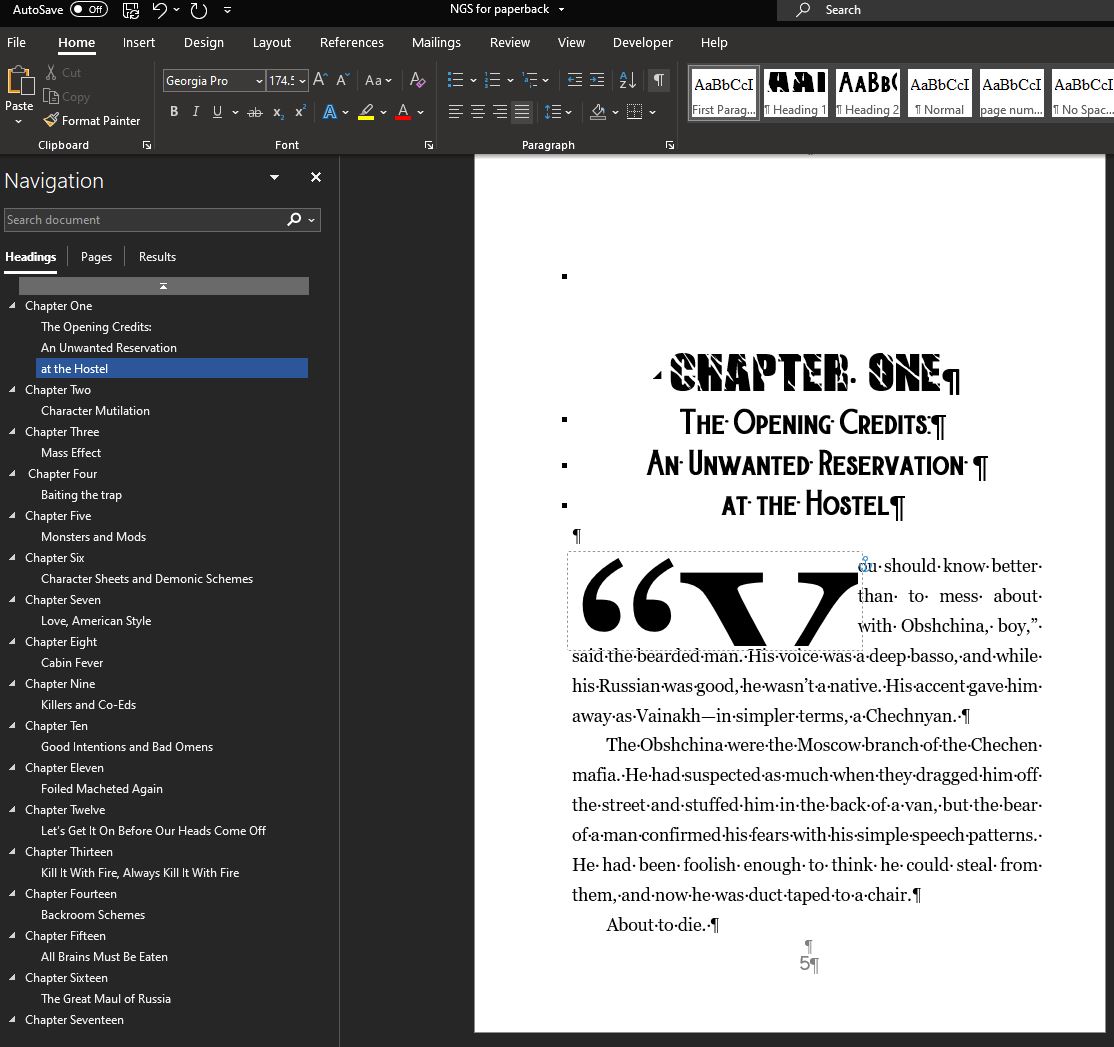Viewport: 1114px width, 1047px height.
Task: Apply superscript formatting
Action: (x=300, y=112)
